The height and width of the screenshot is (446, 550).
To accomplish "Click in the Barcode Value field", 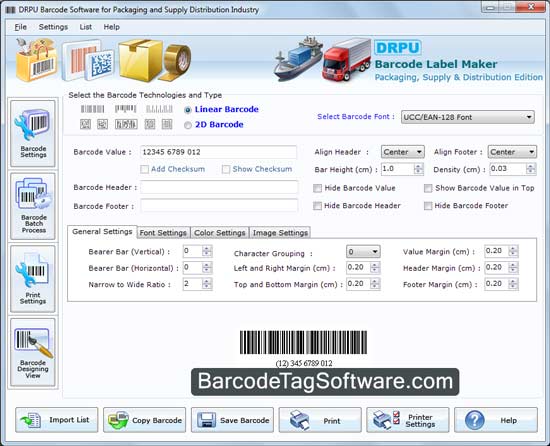I will 219,152.
